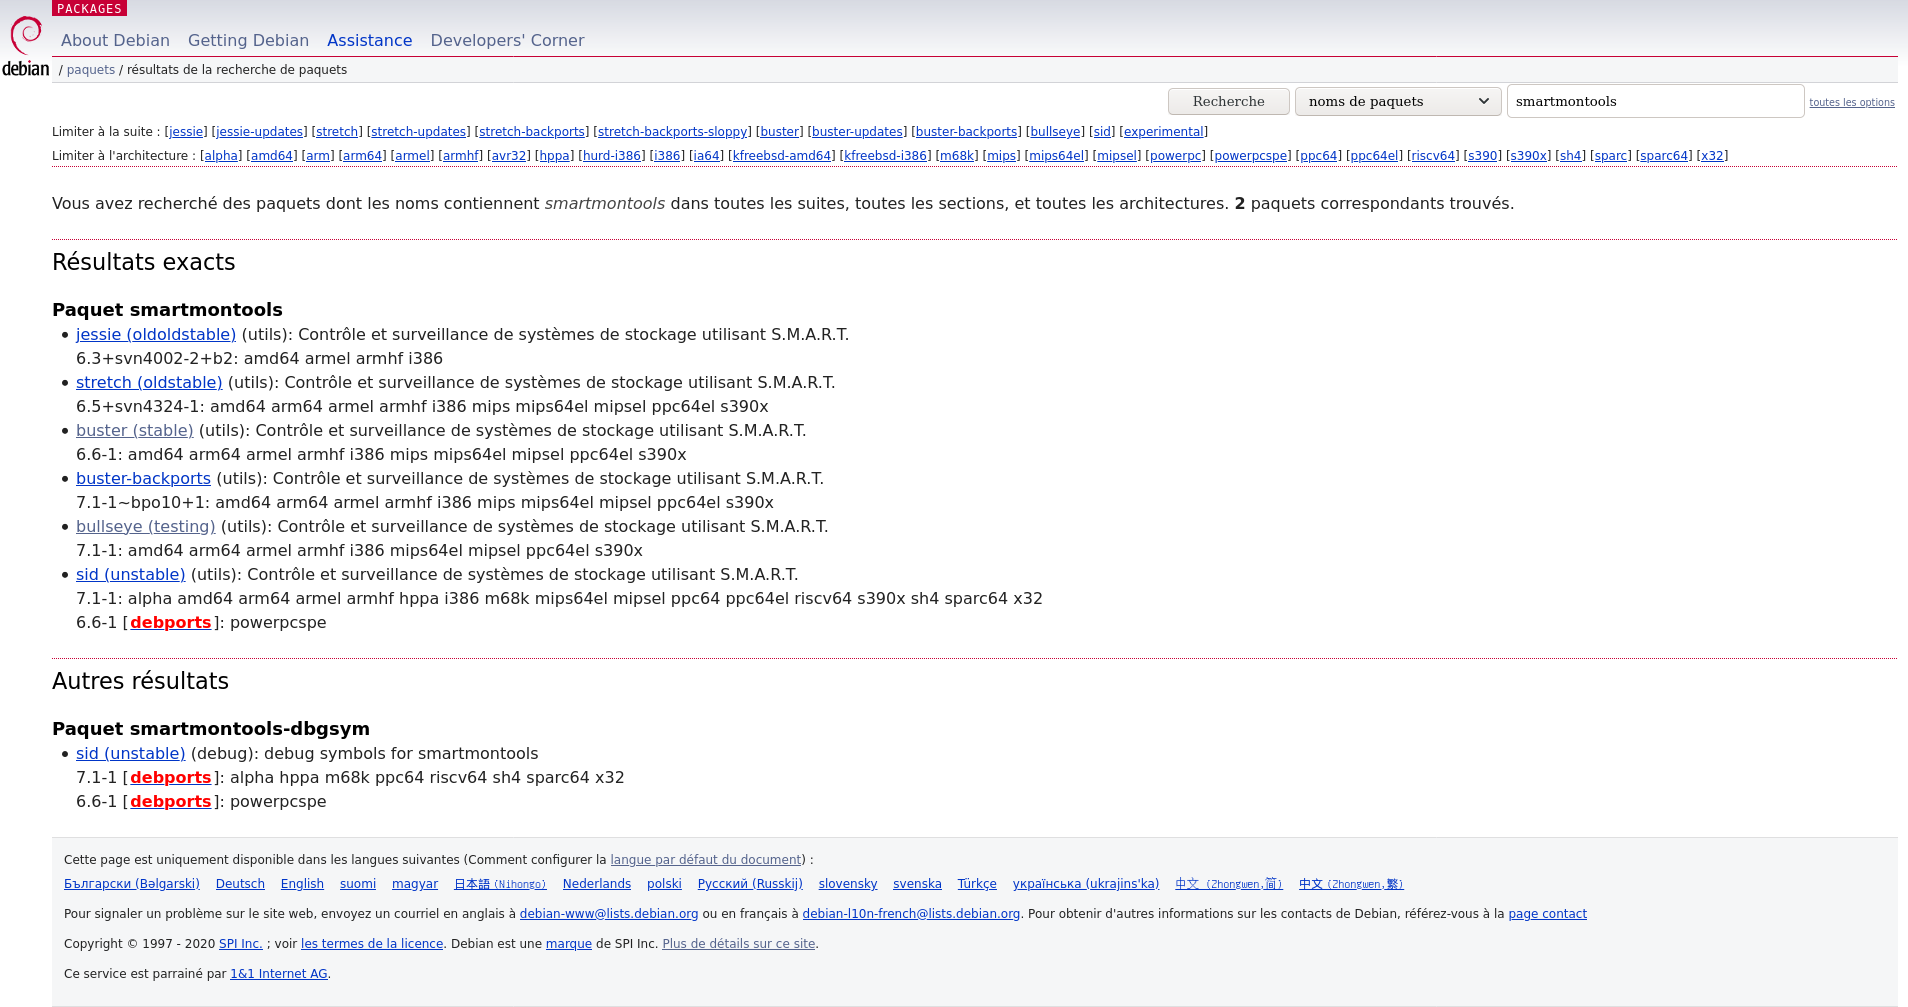Switch page language to English

[302, 884]
